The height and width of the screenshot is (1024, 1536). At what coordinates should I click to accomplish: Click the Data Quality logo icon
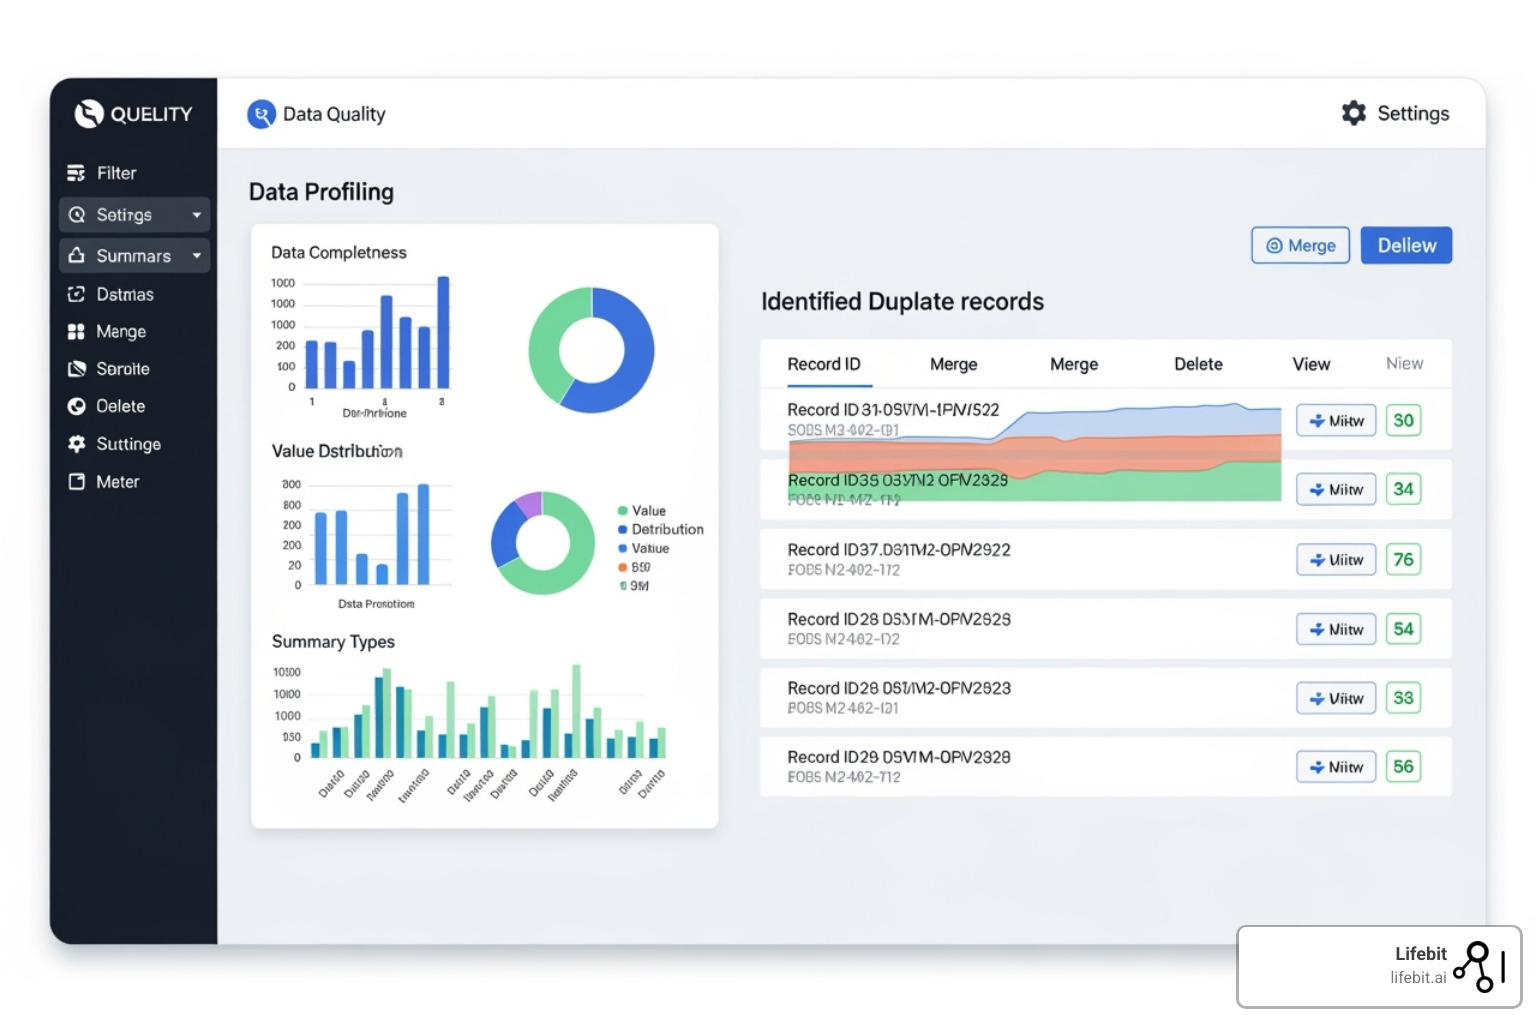[261, 114]
